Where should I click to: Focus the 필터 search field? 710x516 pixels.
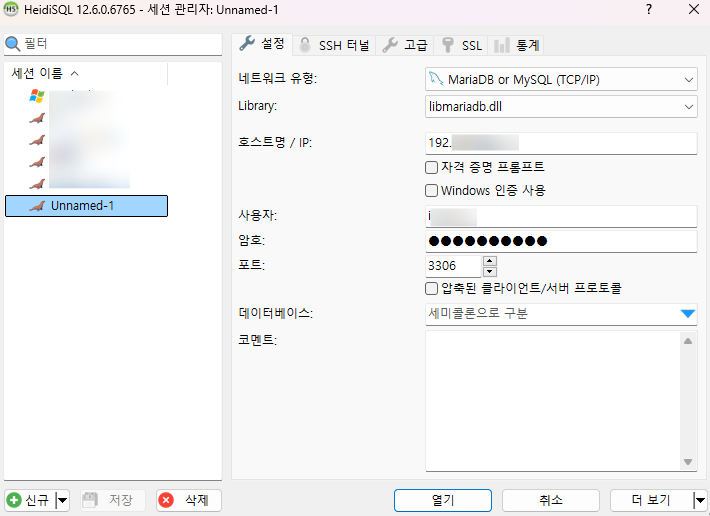pyautogui.click(x=113, y=44)
